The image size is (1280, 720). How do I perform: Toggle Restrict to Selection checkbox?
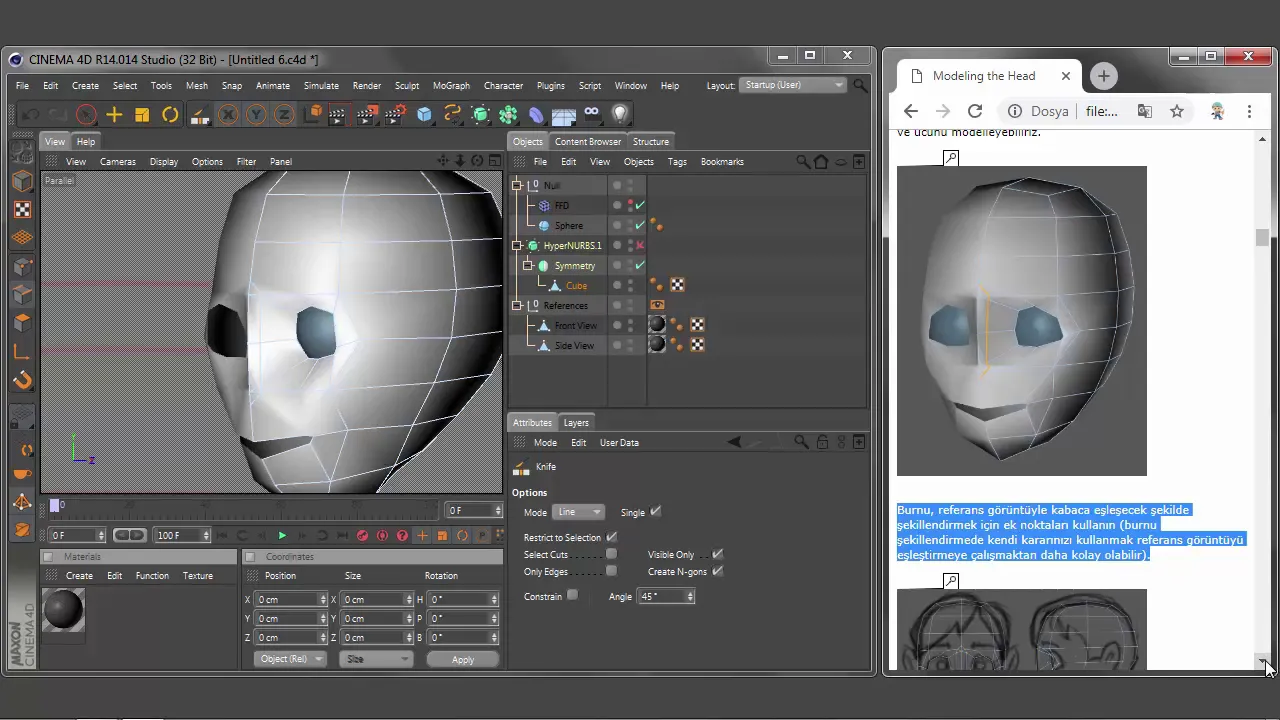click(x=612, y=537)
